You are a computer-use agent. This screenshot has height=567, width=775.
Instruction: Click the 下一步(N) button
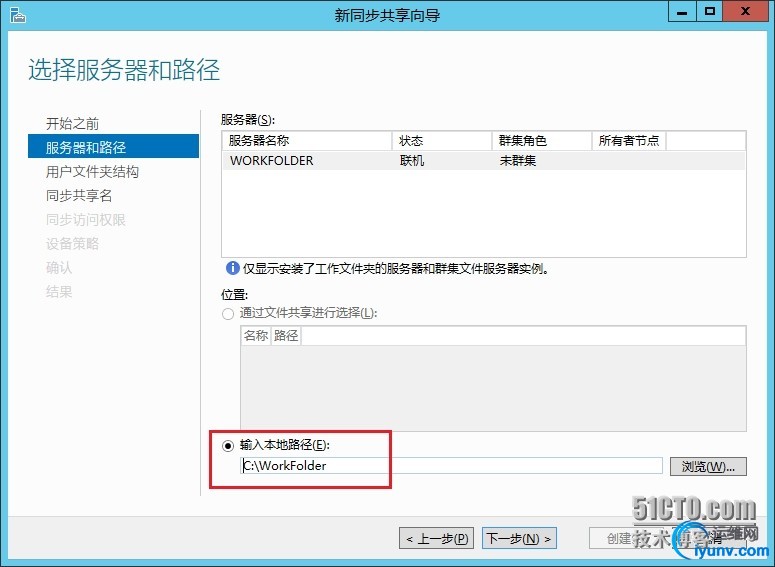(x=519, y=538)
